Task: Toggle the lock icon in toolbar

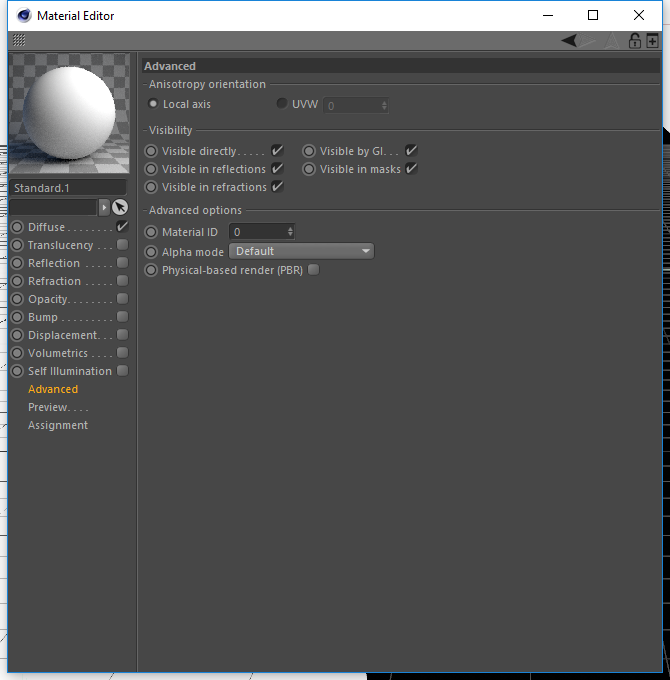Action: tap(634, 41)
